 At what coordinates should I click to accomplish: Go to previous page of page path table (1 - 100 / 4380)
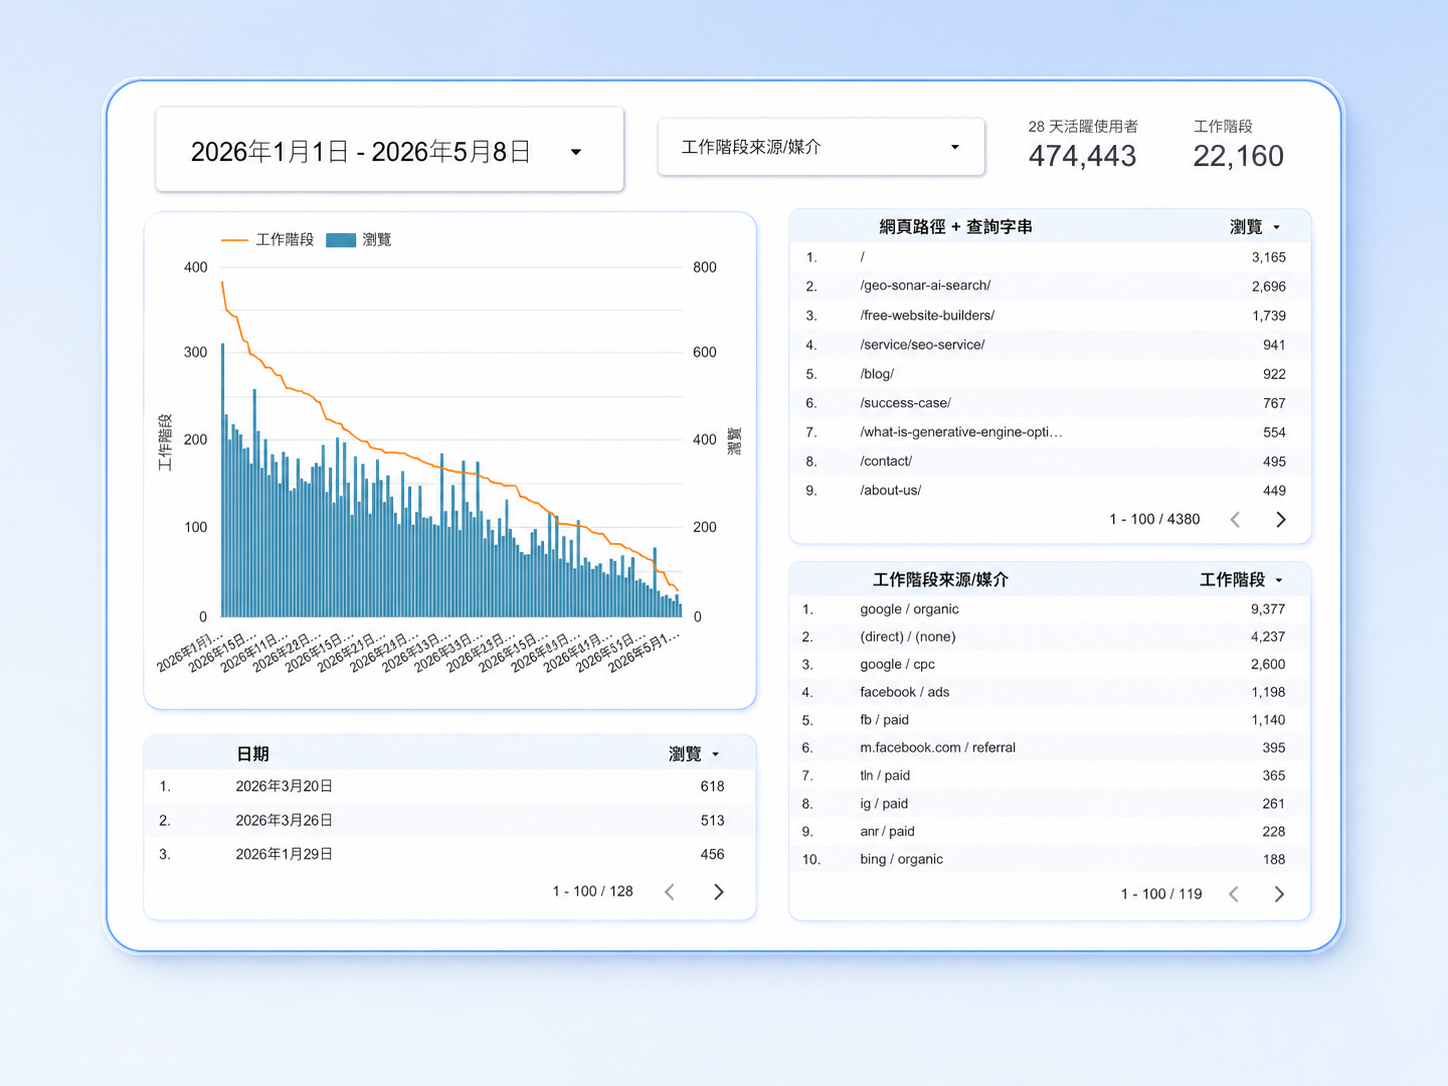coord(1235,519)
